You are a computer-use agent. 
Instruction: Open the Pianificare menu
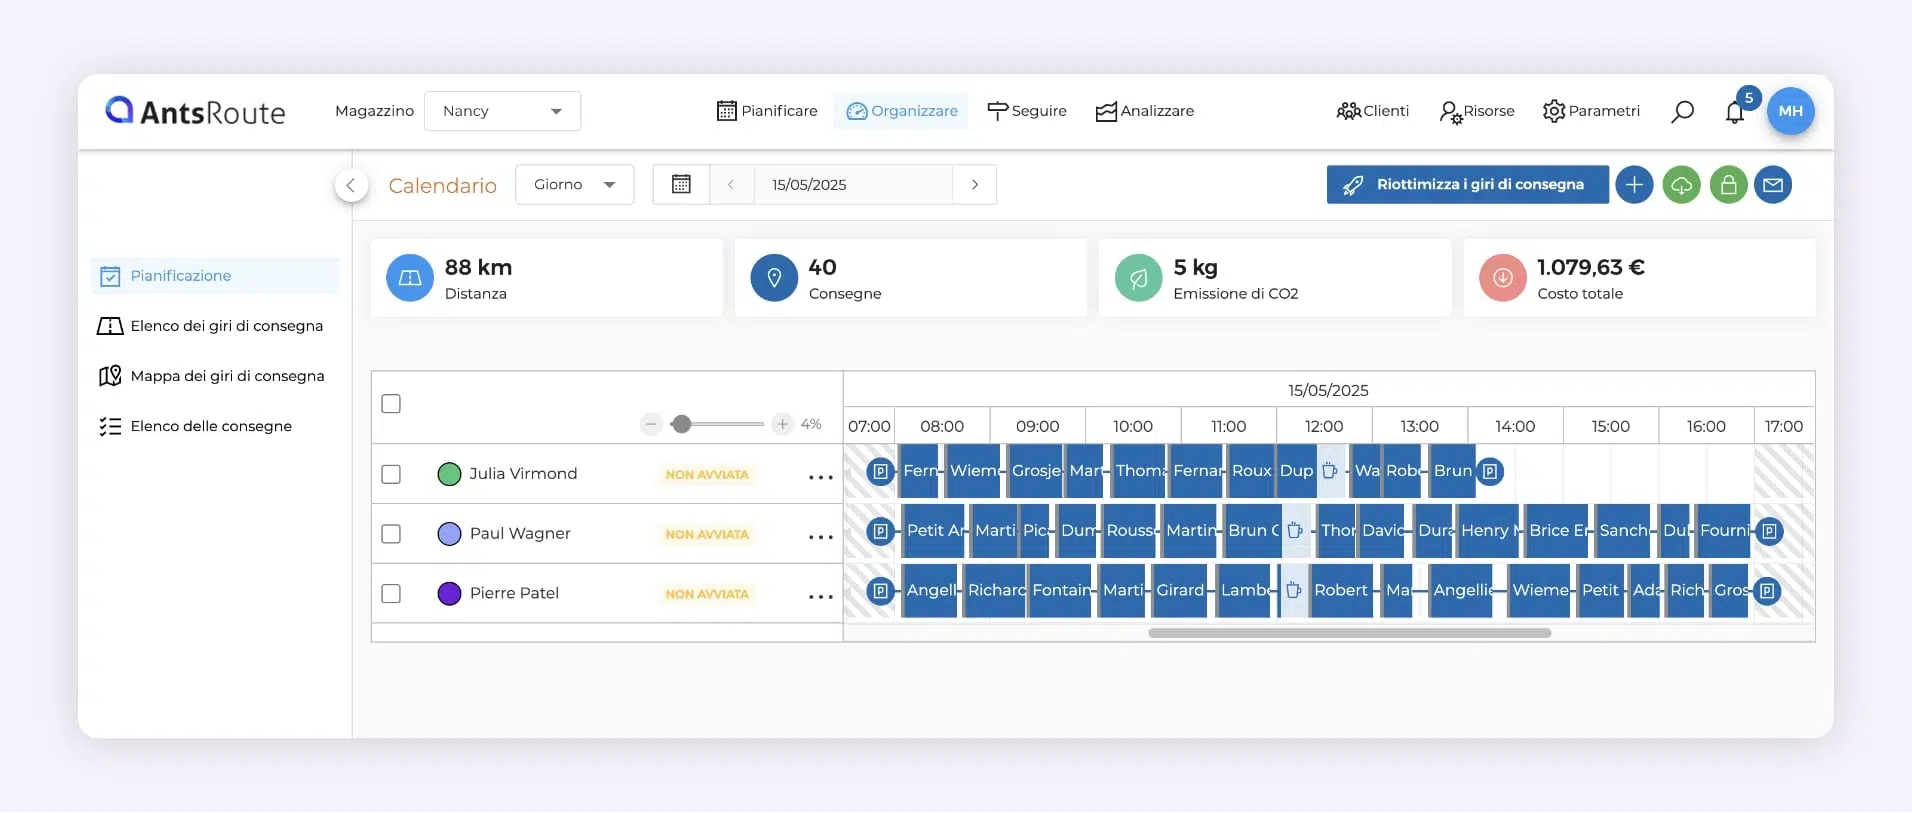point(767,111)
